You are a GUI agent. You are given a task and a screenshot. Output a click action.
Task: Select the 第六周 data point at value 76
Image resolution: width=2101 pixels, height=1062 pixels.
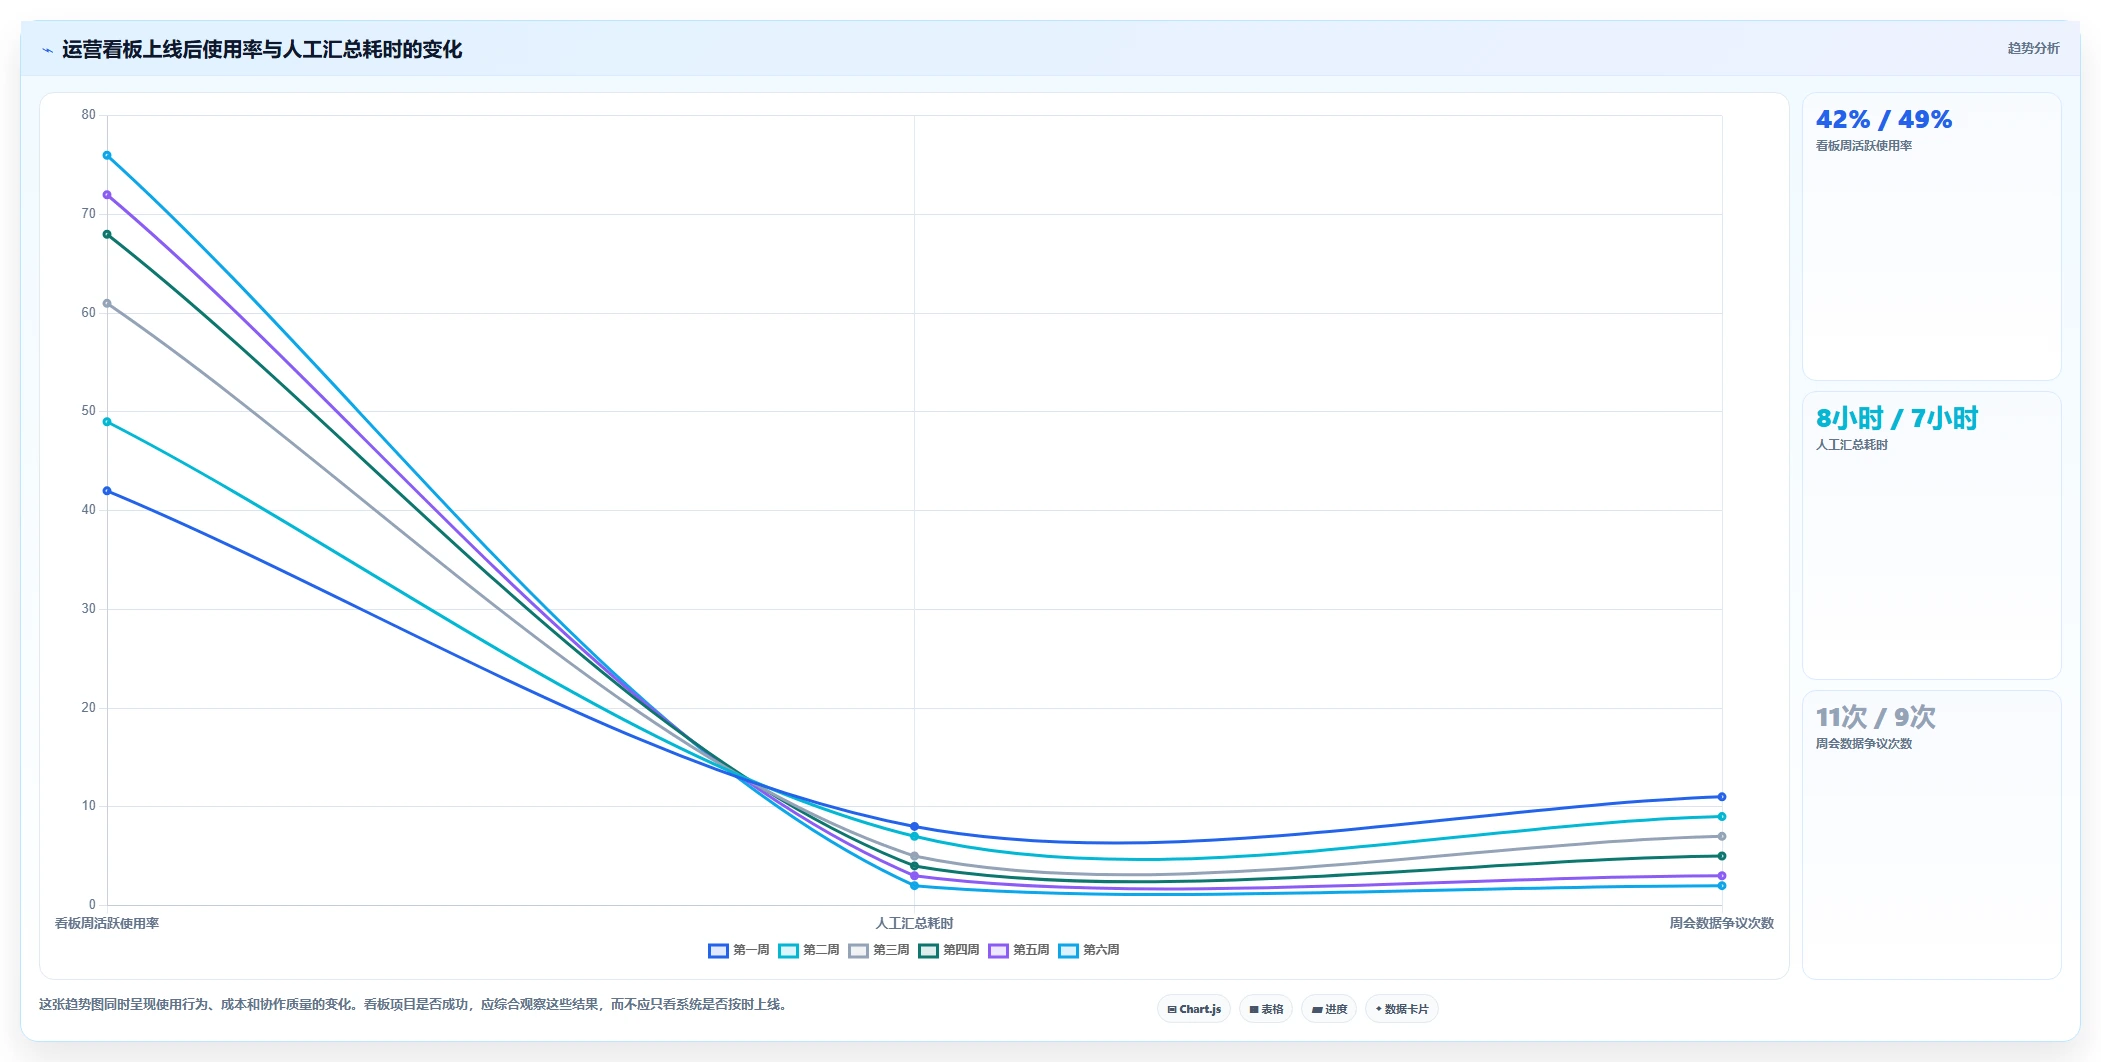click(107, 155)
